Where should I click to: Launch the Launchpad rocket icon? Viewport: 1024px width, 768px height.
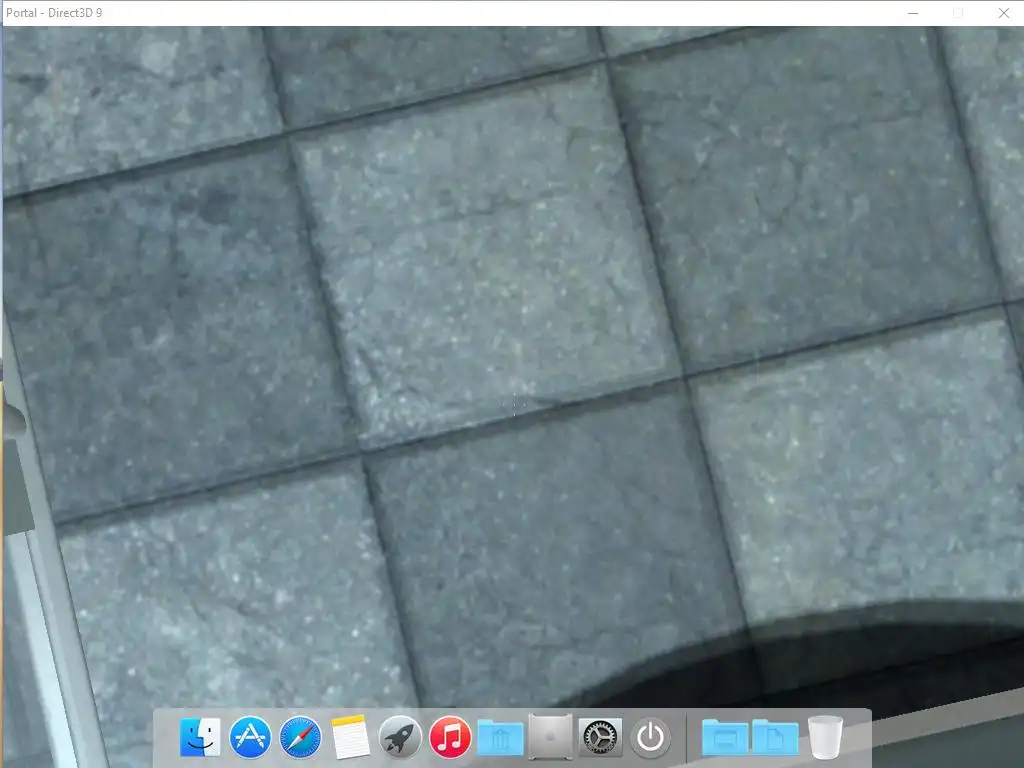[400, 737]
